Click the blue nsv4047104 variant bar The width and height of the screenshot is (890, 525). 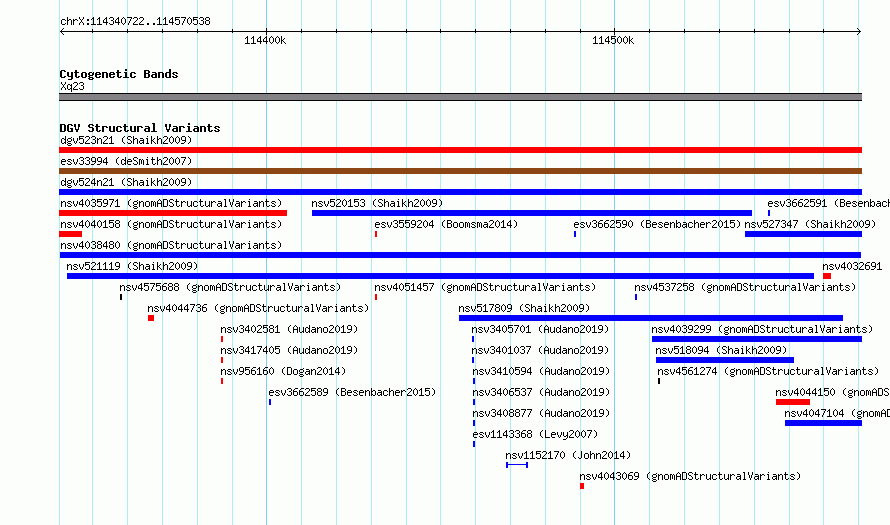click(x=824, y=423)
